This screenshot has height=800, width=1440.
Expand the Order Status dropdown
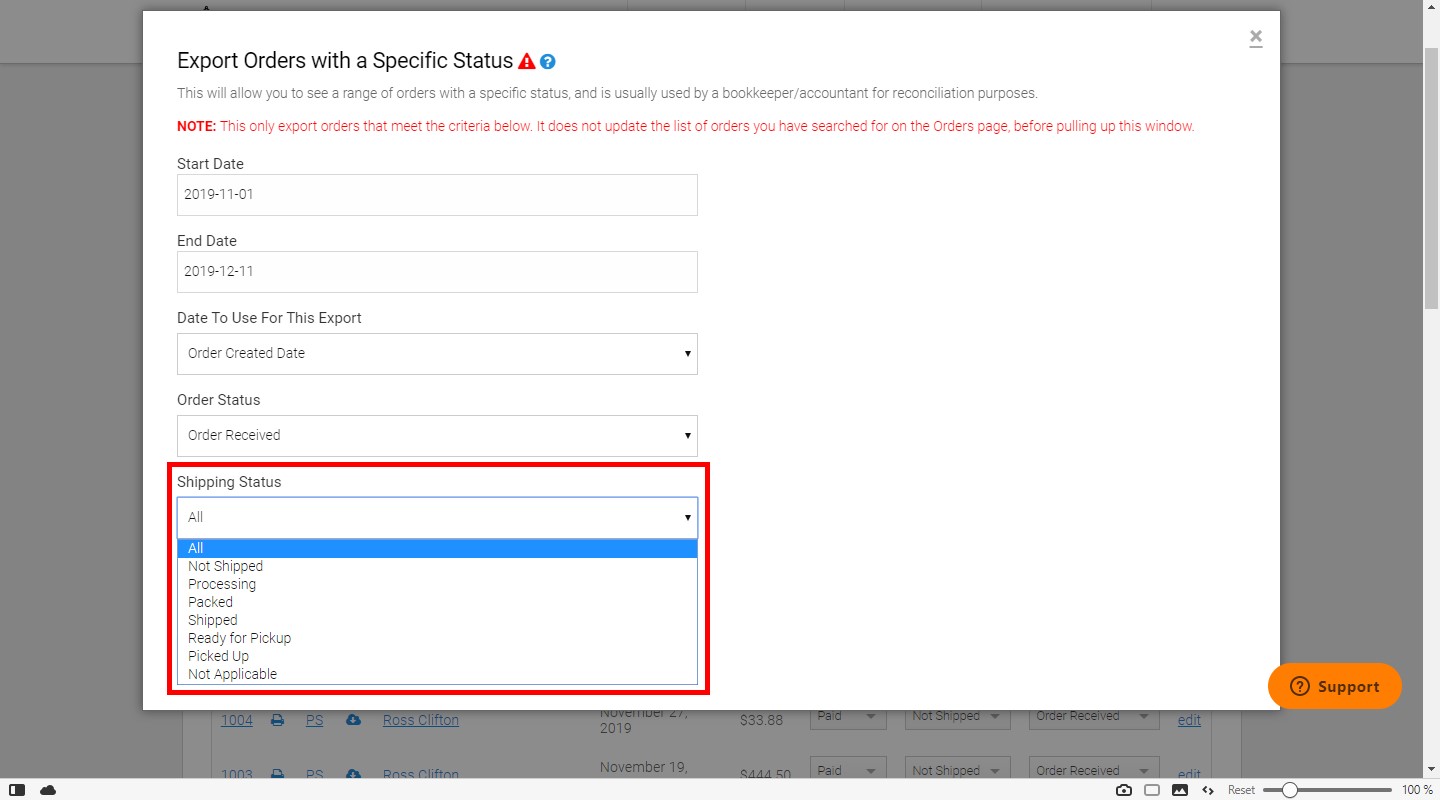point(437,436)
